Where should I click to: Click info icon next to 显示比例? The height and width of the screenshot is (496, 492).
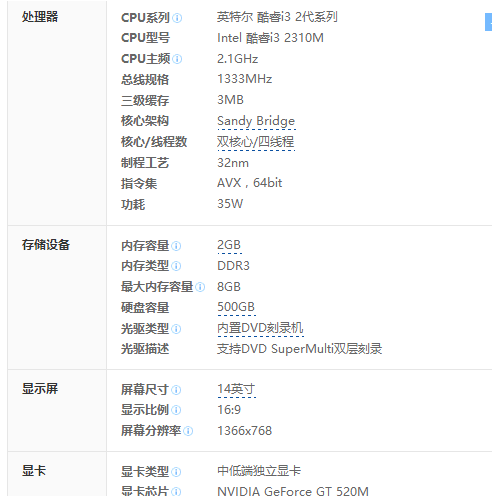[176, 410]
